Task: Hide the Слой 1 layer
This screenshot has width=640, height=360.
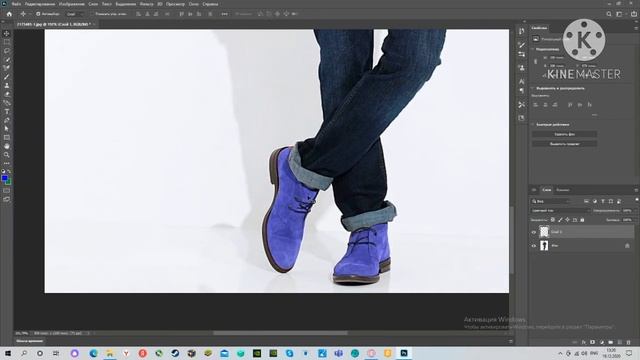Action: (533, 232)
